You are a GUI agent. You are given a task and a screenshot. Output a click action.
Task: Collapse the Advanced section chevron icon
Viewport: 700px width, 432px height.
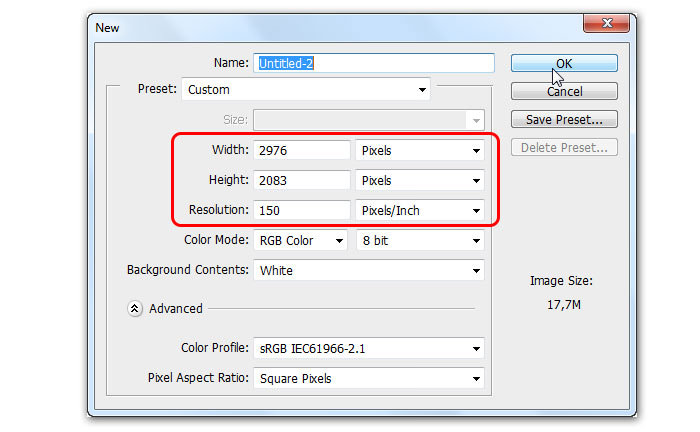(134, 308)
